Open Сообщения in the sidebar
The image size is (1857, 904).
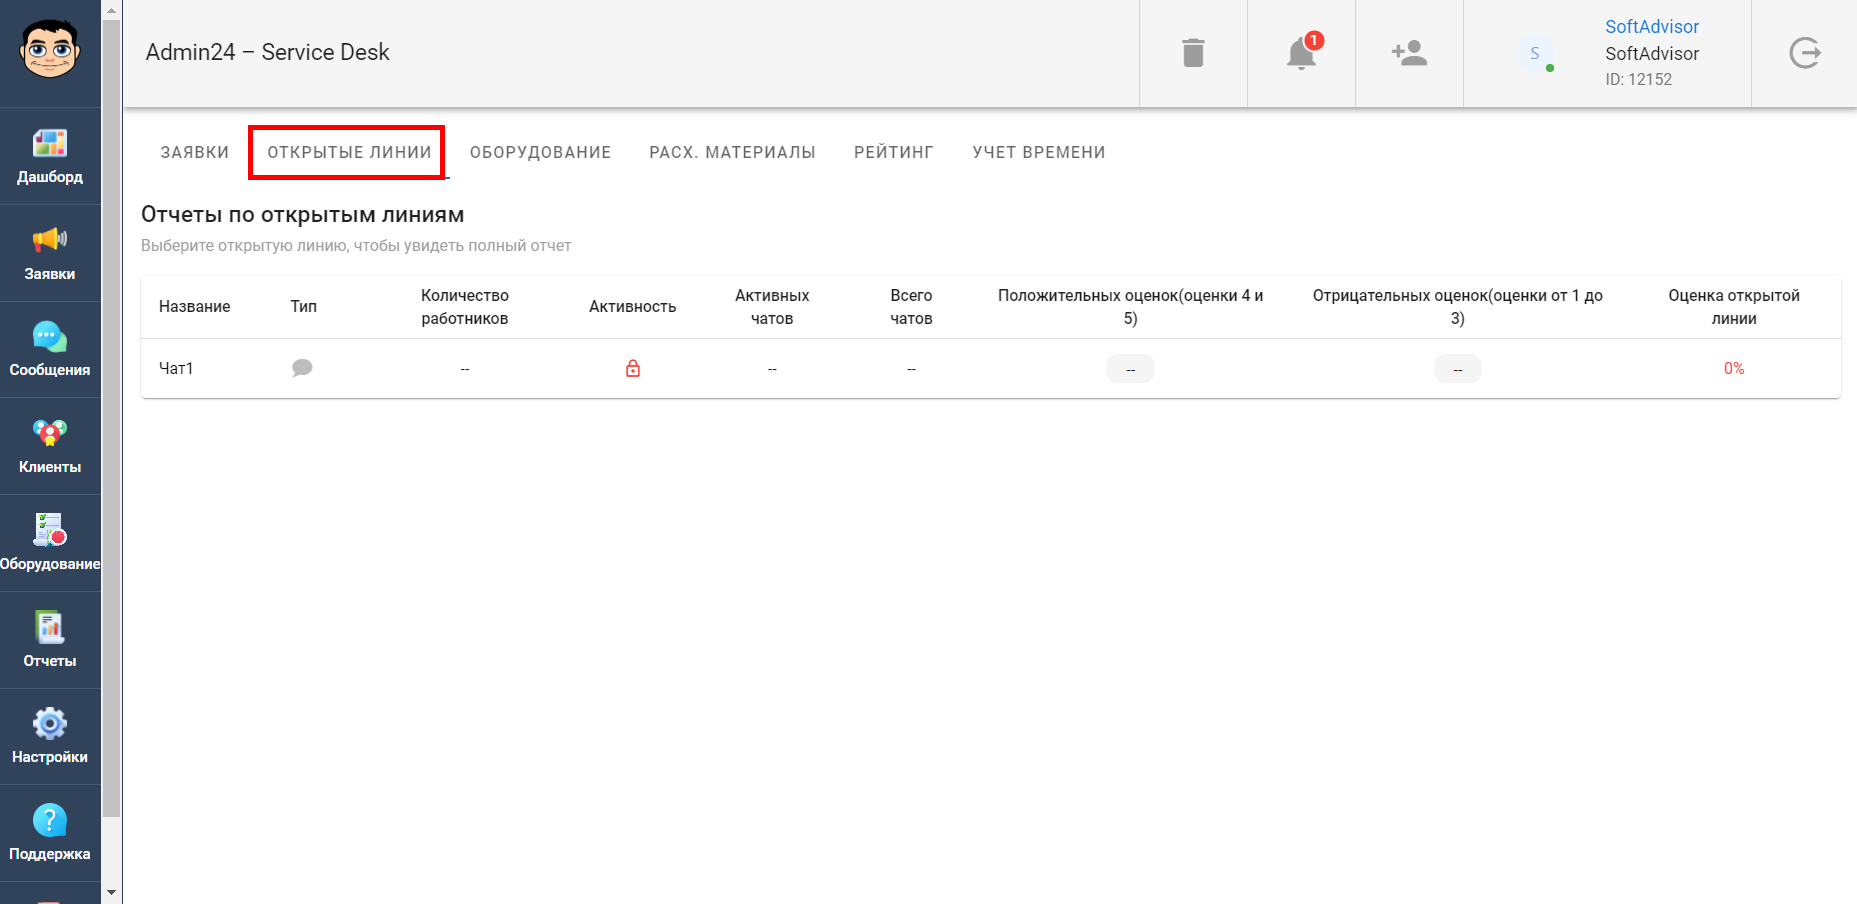50,350
